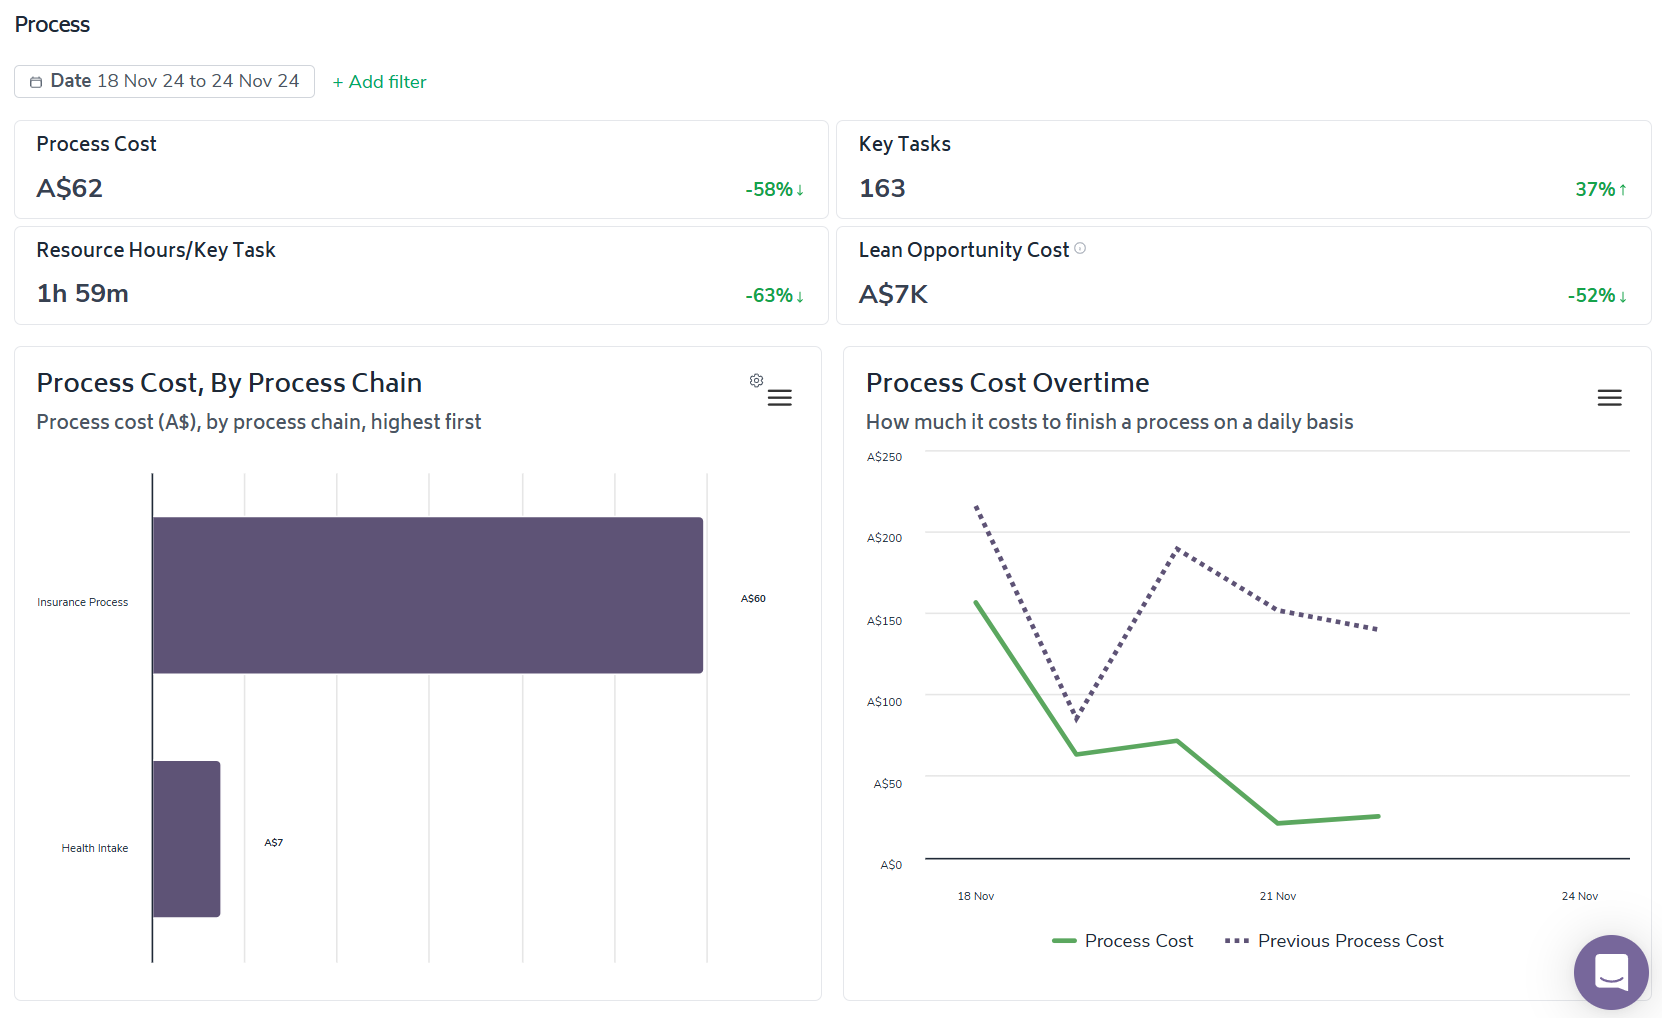Select the Insurance Process bar

coord(428,595)
